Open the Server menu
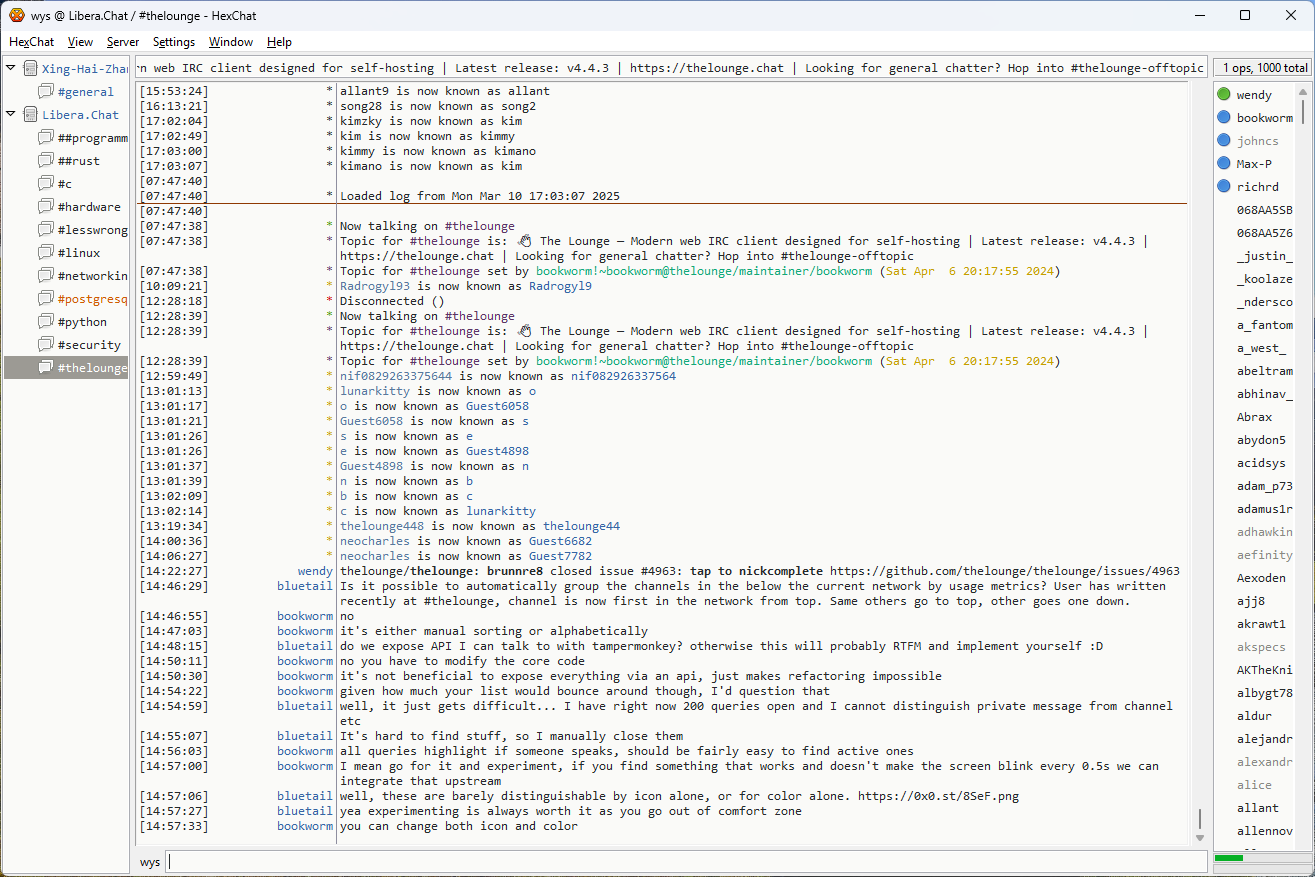 tap(123, 42)
